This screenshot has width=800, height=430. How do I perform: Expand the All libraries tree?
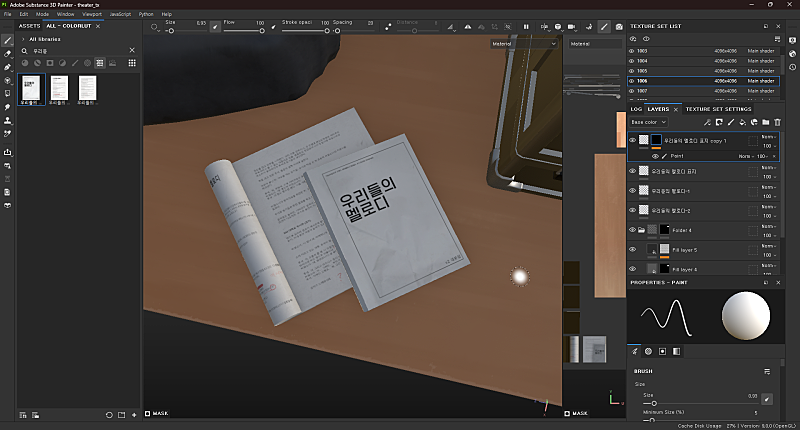click(22, 38)
